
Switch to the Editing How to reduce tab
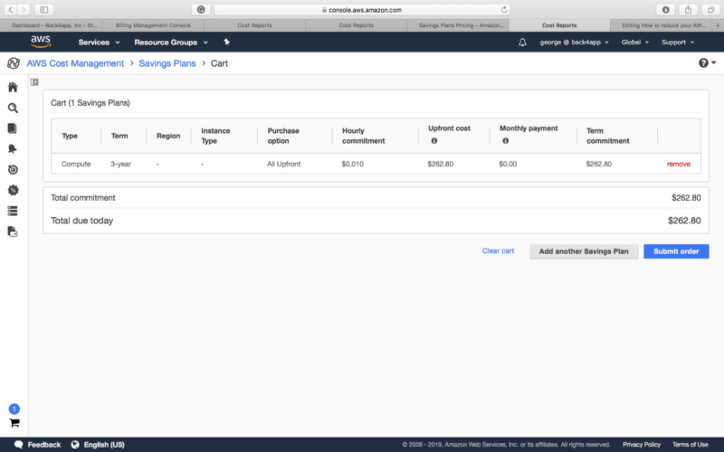(x=661, y=25)
